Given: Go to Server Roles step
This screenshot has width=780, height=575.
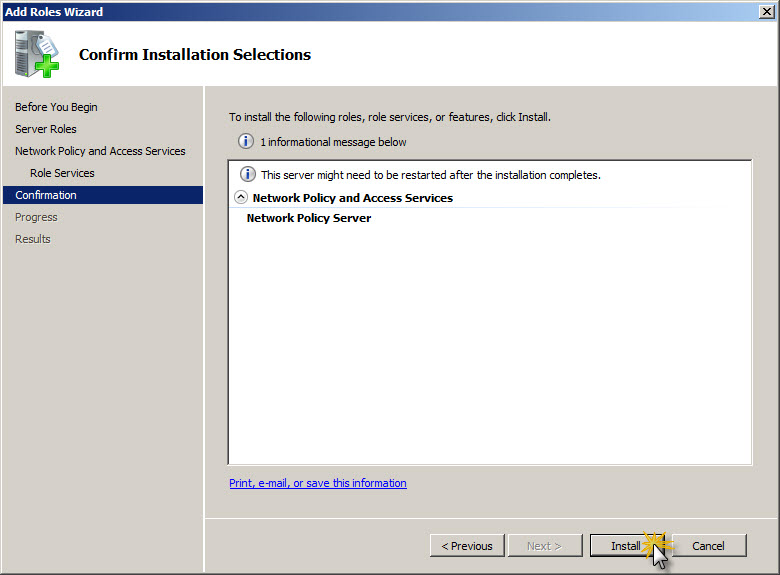Looking at the screenshot, I should pos(46,129).
